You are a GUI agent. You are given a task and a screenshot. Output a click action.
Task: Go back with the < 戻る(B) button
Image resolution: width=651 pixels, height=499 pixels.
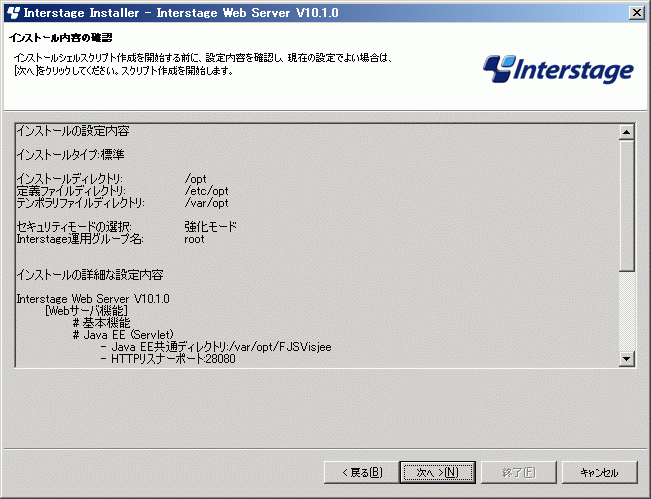pos(362,472)
